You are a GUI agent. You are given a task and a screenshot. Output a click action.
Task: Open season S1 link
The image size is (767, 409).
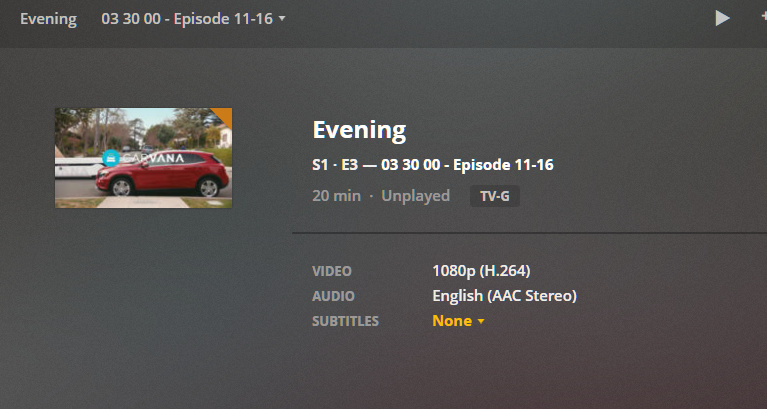[x=320, y=165]
